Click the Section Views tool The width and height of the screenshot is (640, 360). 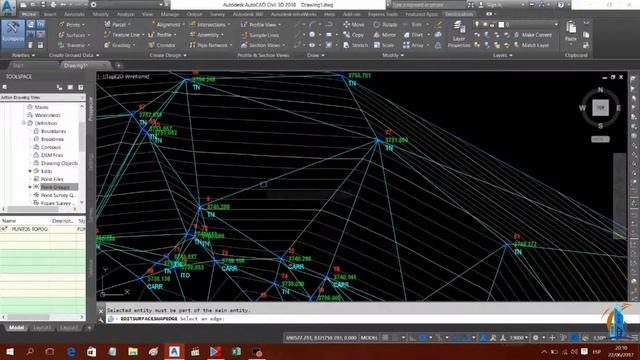point(263,45)
